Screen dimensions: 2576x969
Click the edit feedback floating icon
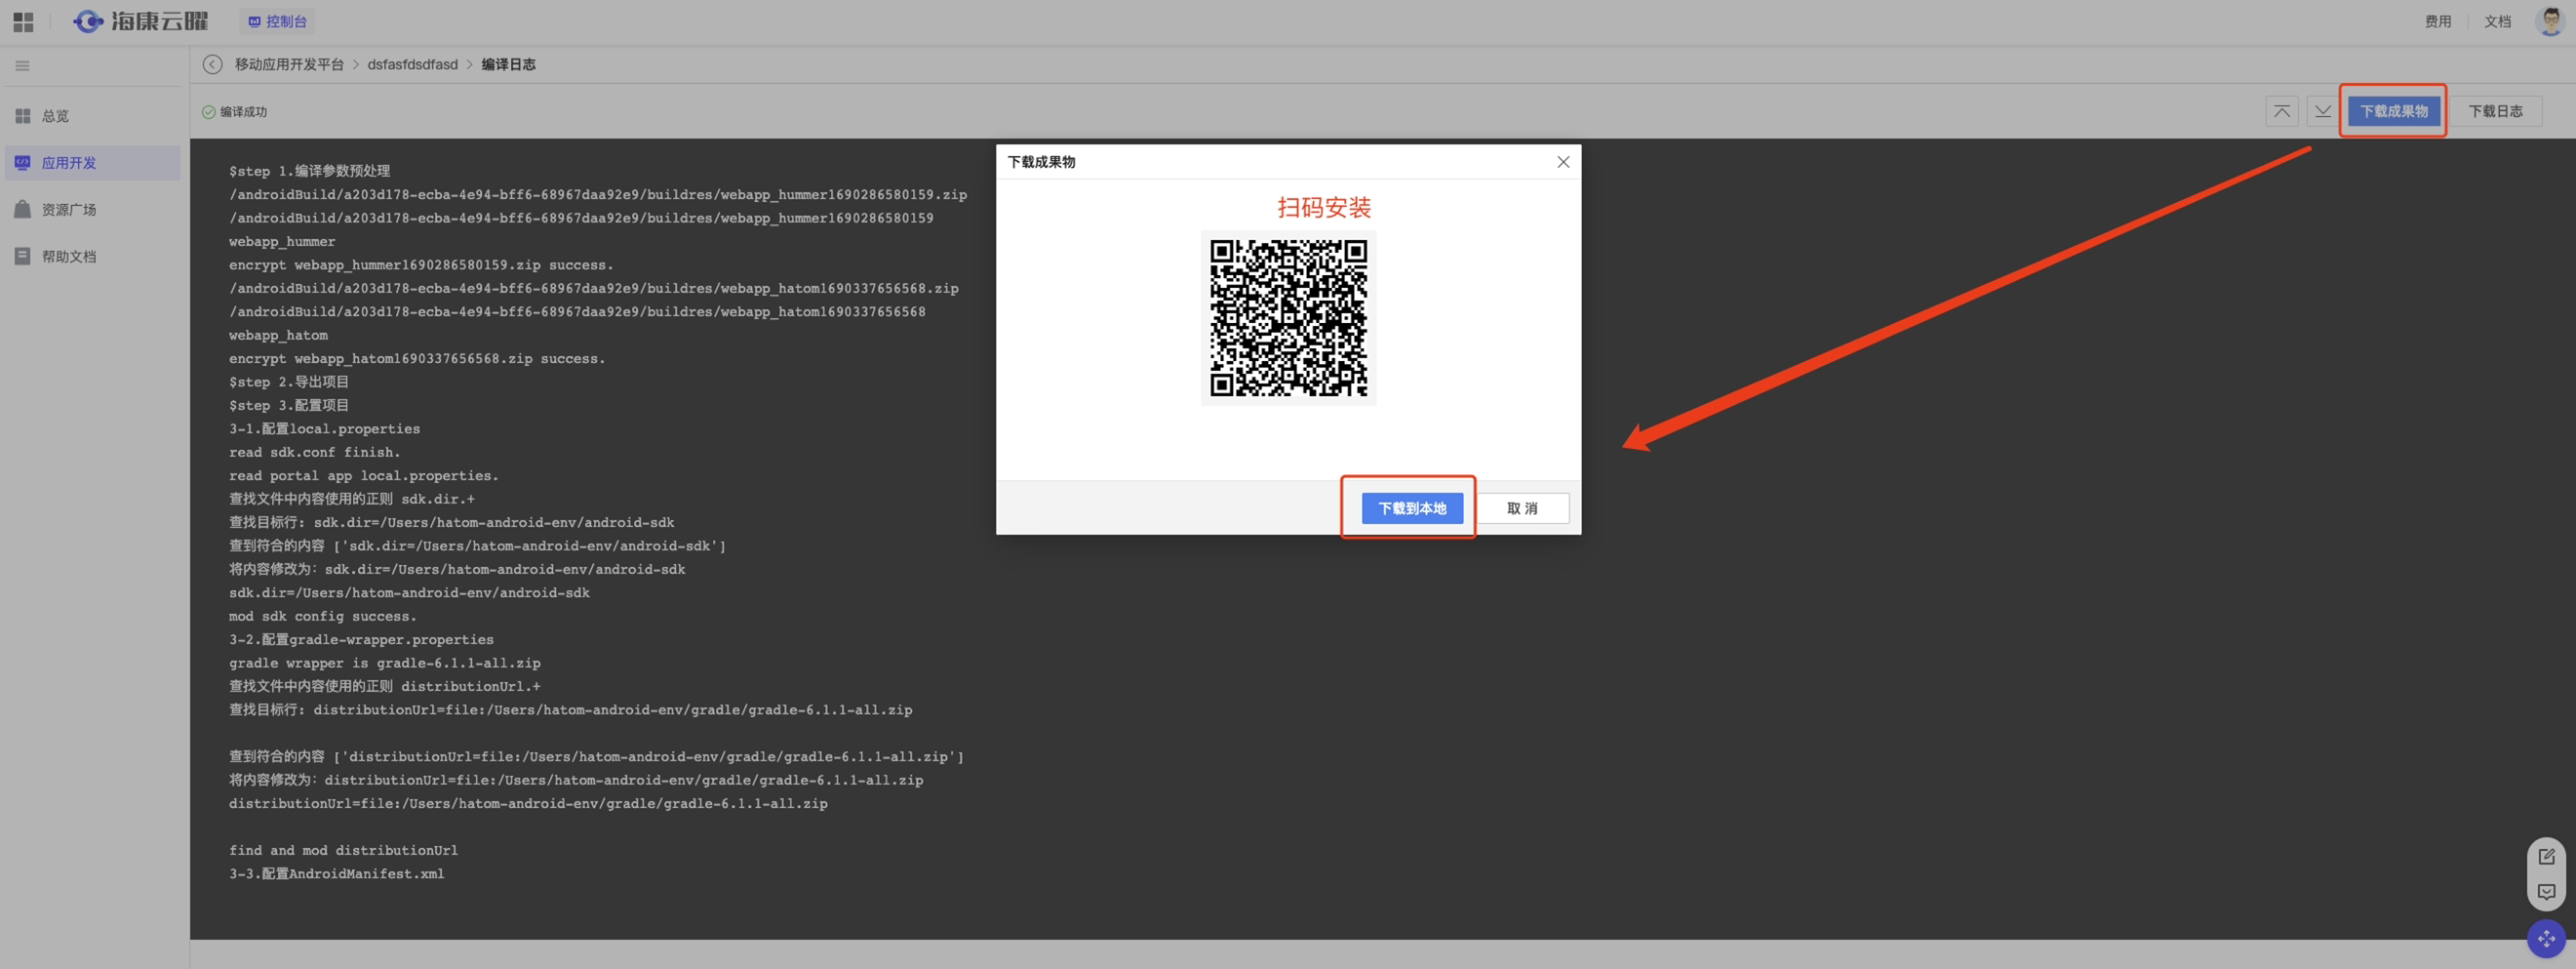click(x=2546, y=857)
